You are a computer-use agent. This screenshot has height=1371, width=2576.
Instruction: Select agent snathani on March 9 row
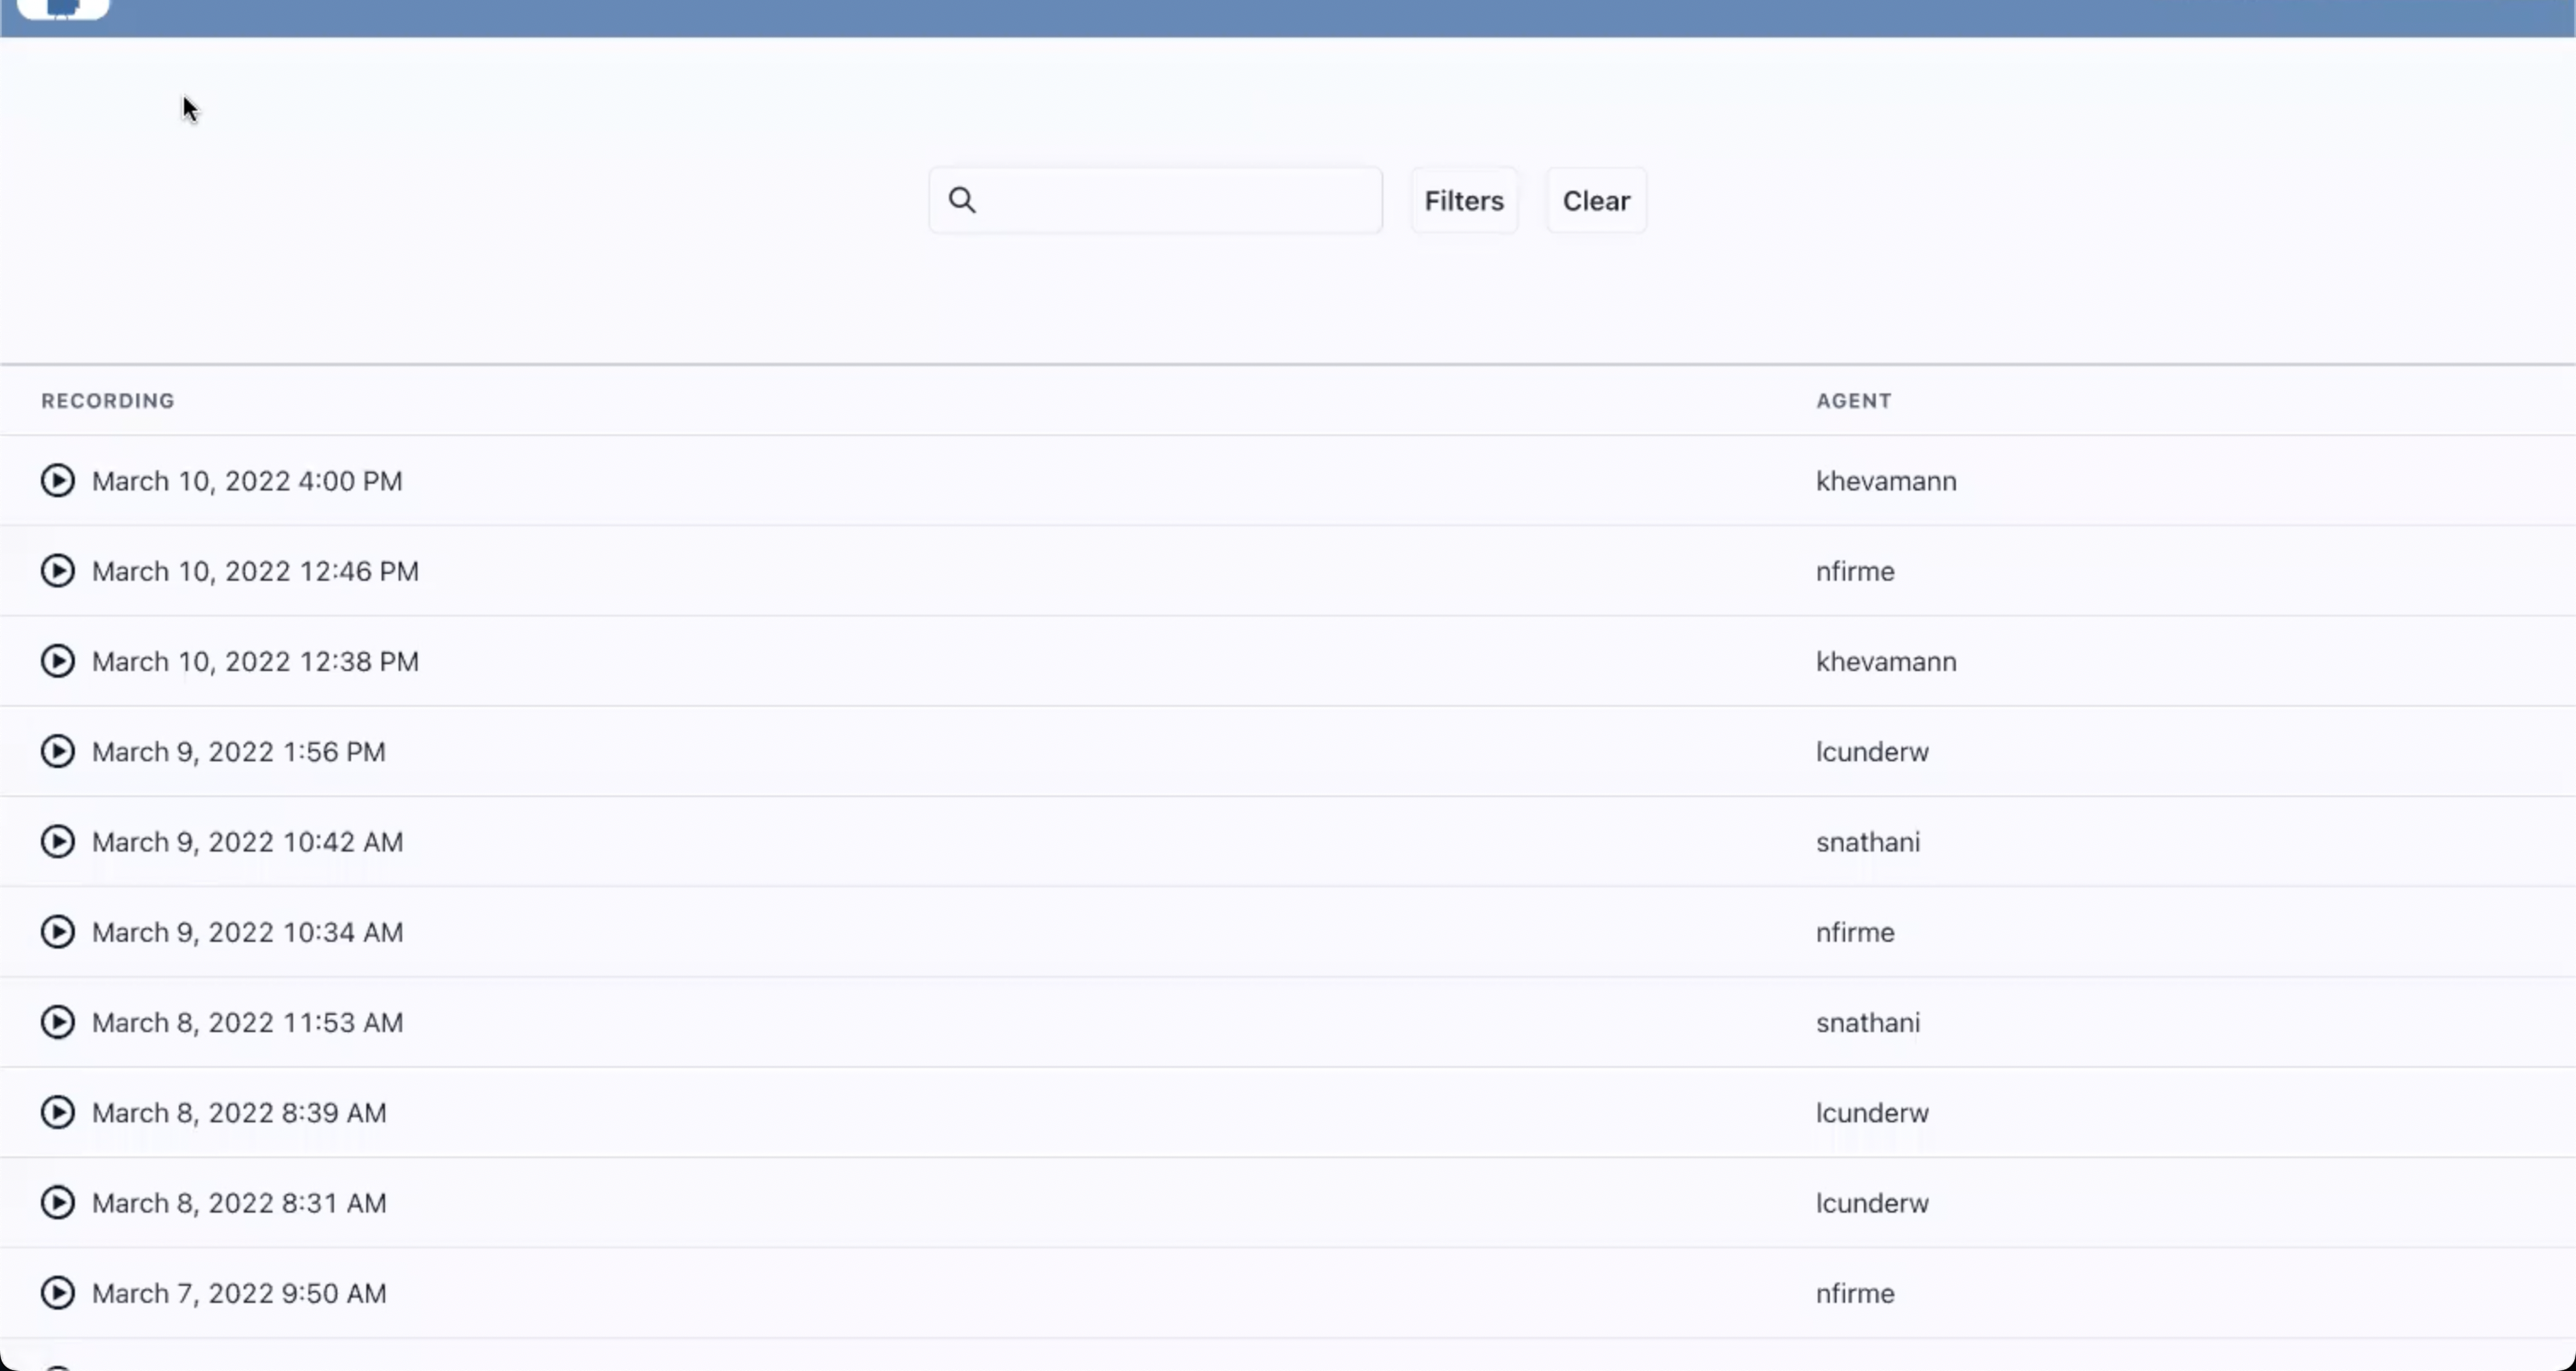1867,842
